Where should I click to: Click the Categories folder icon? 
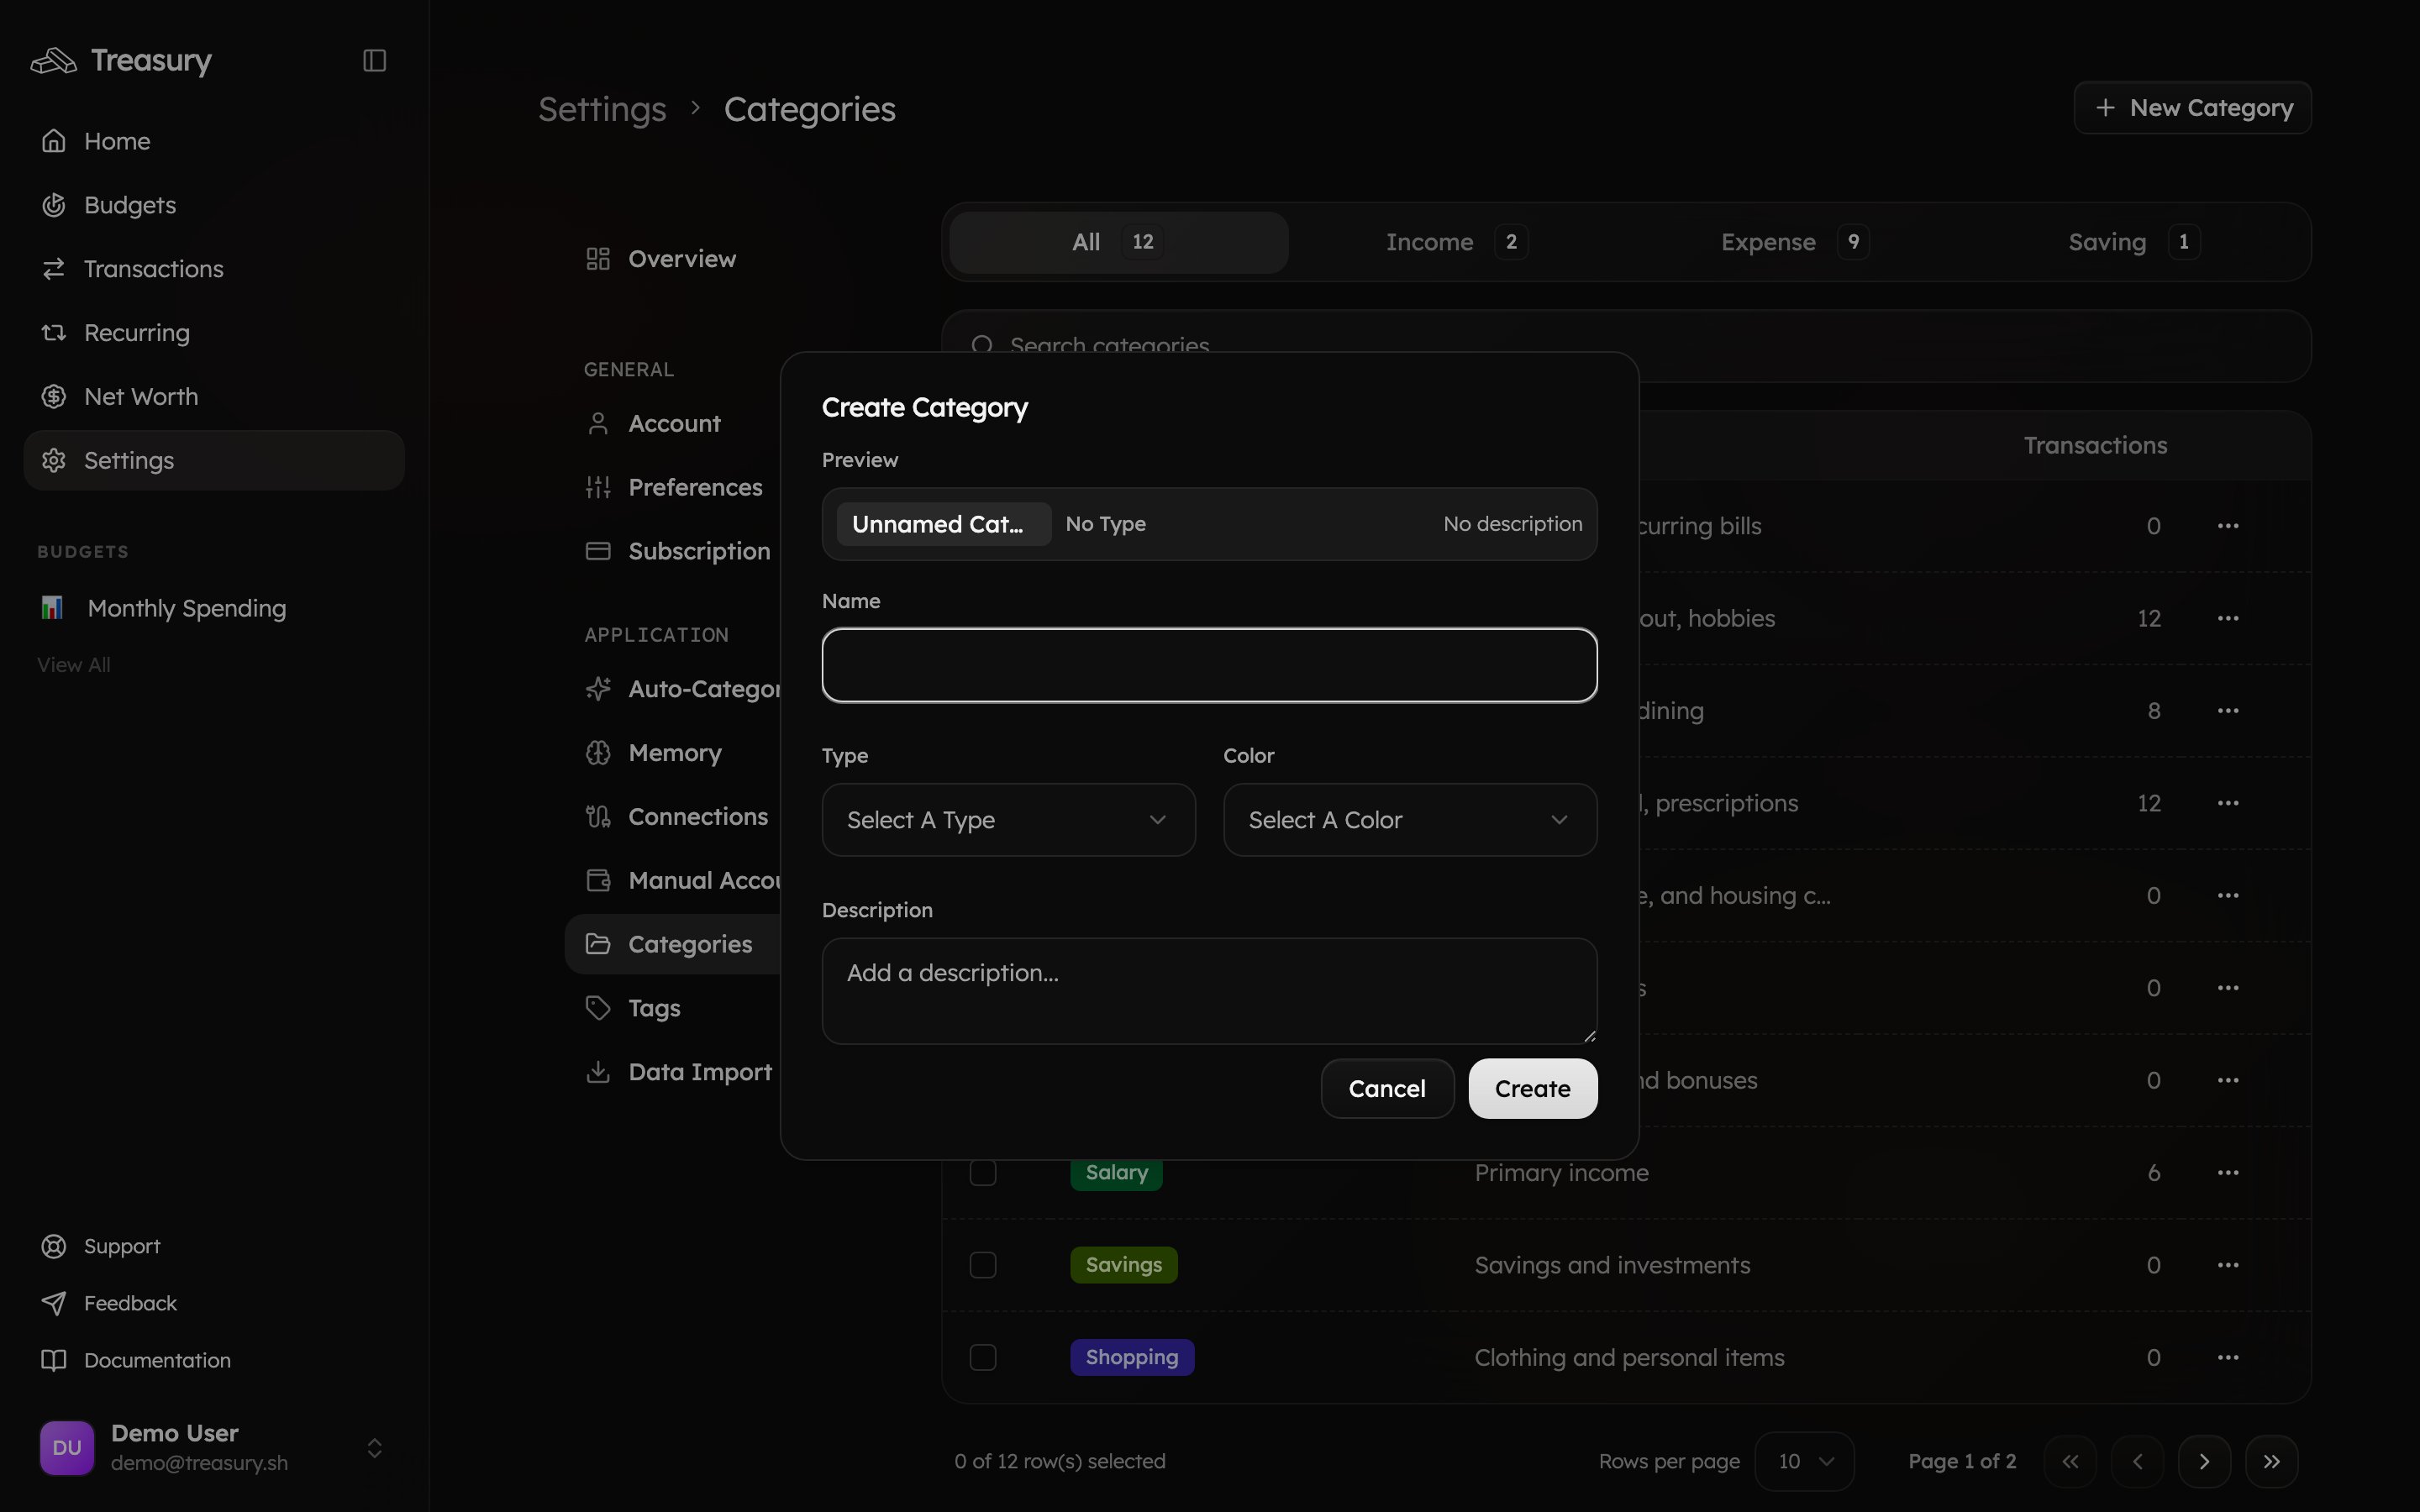(598, 944)
